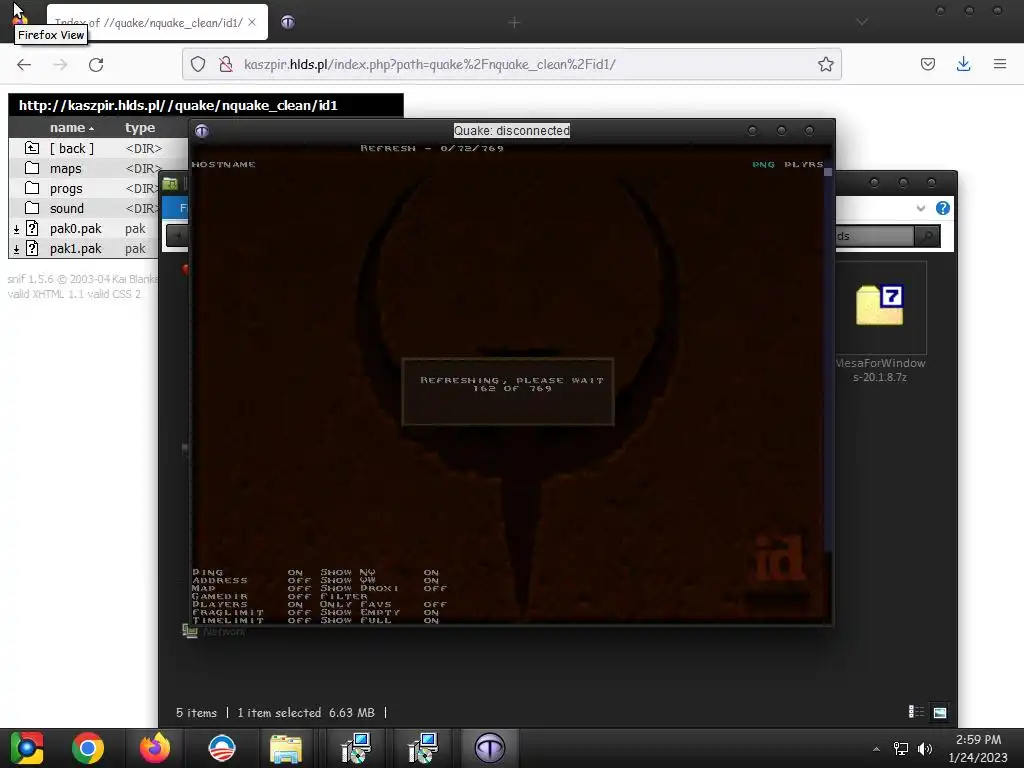The image size is (1024, 768).
Task: Select the MesaForWindows 7z archive file
Action: 880,323
